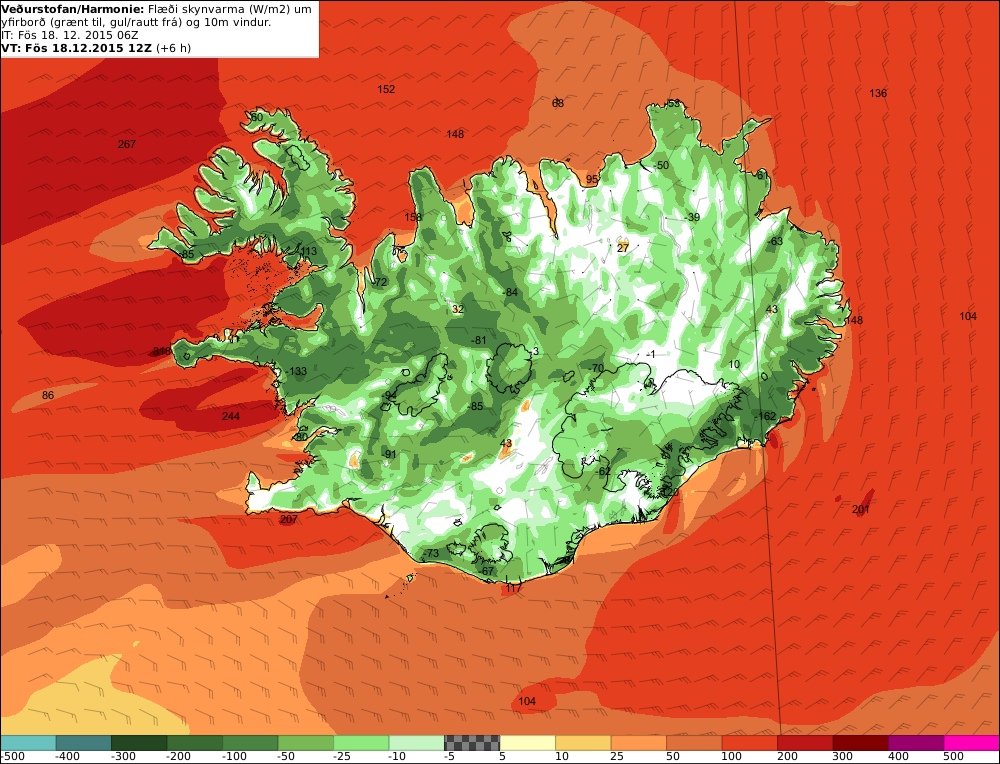
Task: Click the value "267" over the northwest ocean
Action: [x=127, y=144]
